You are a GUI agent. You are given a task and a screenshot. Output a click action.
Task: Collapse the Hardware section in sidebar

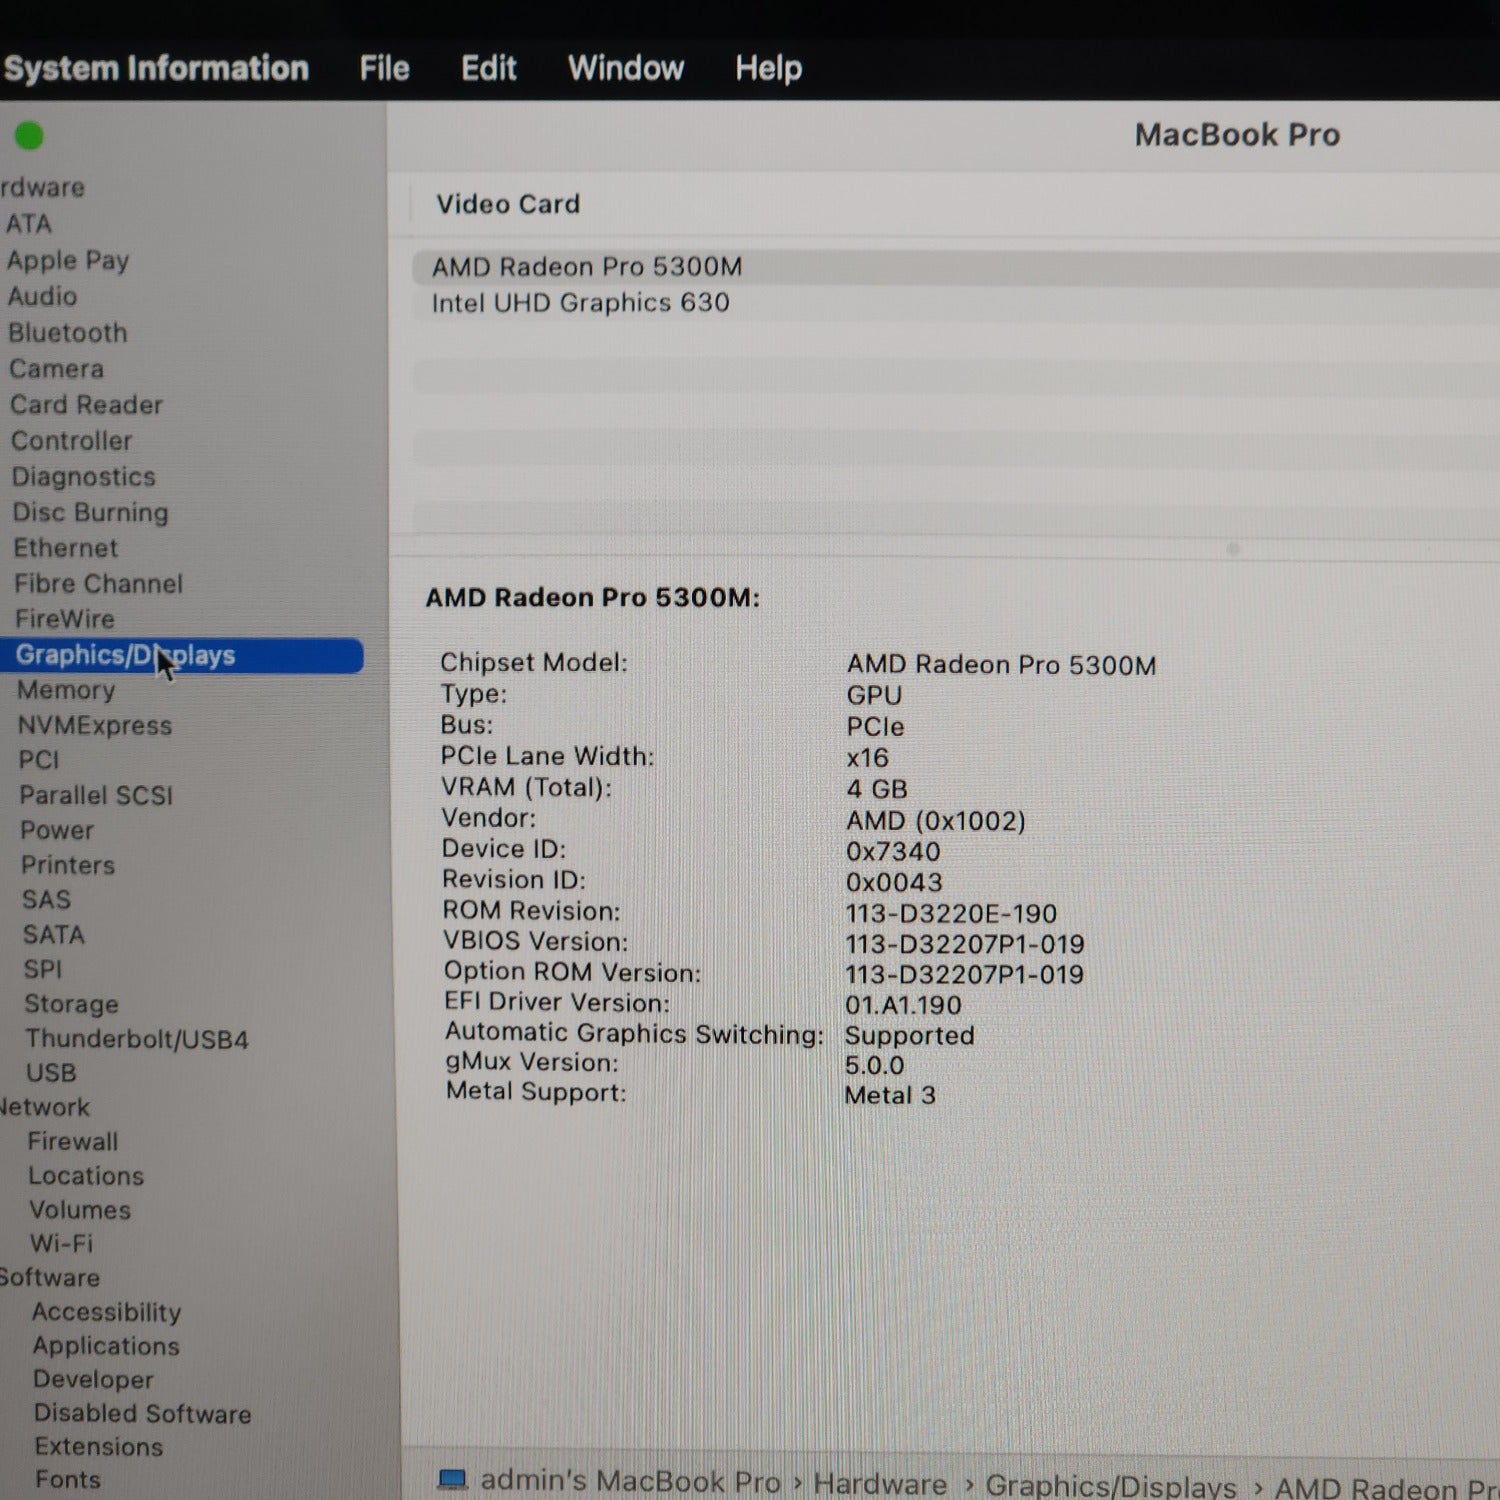coord(42,187)
